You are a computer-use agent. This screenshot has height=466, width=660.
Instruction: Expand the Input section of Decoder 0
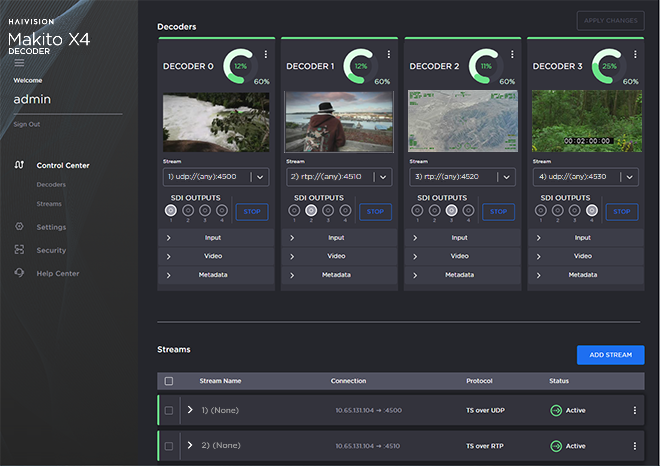point(215,238)
